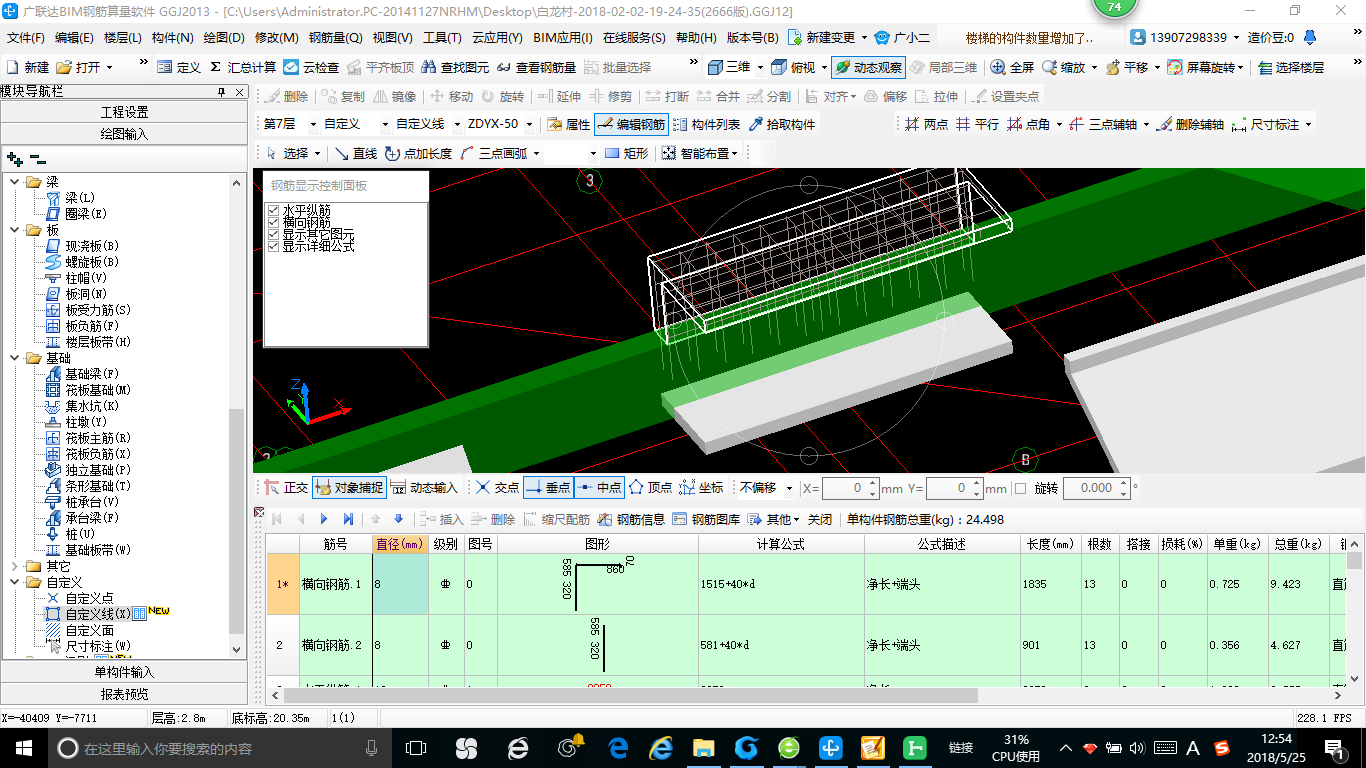Open the 文件(F) menu

click(x=26, y=38)
